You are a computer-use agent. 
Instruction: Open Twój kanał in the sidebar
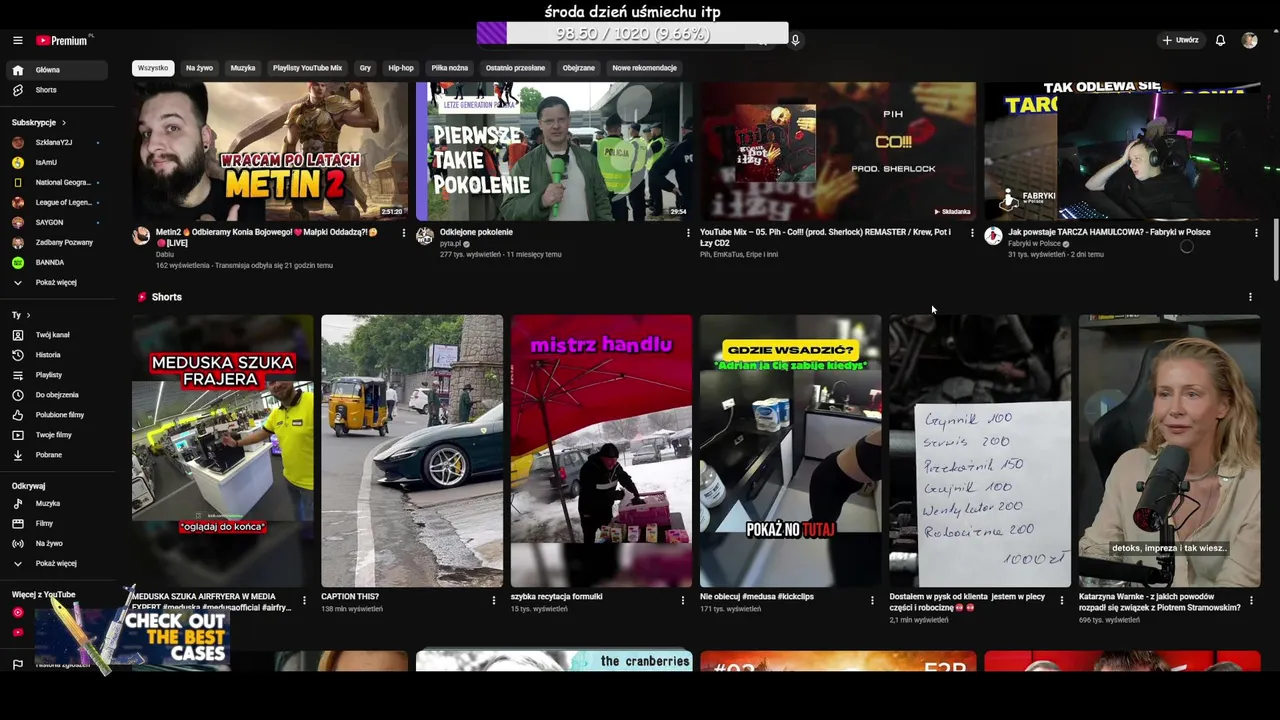[x=57, y=335]
